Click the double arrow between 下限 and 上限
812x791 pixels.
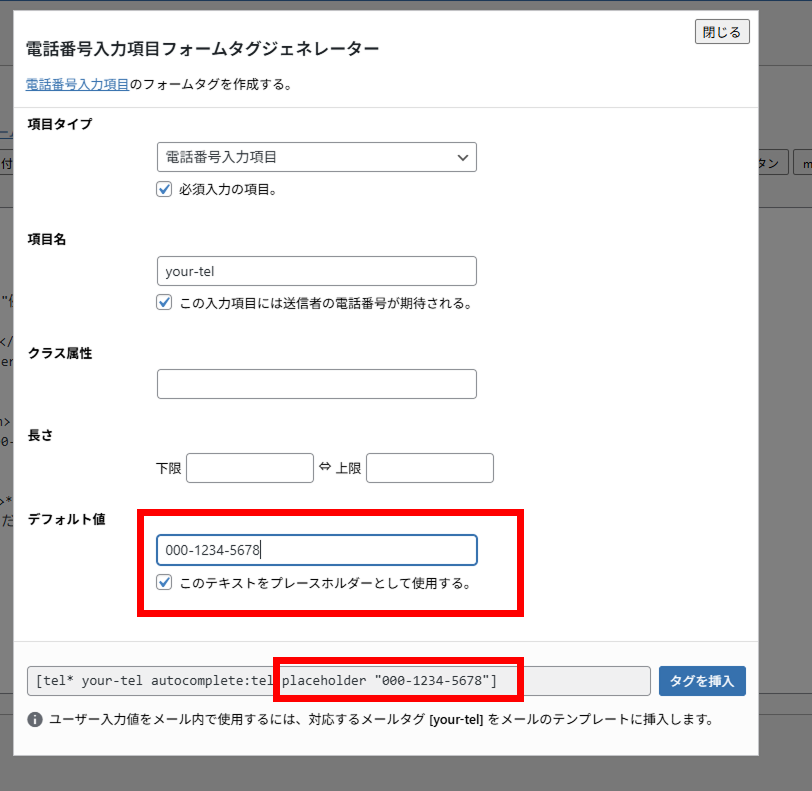(x=324, y=467)
